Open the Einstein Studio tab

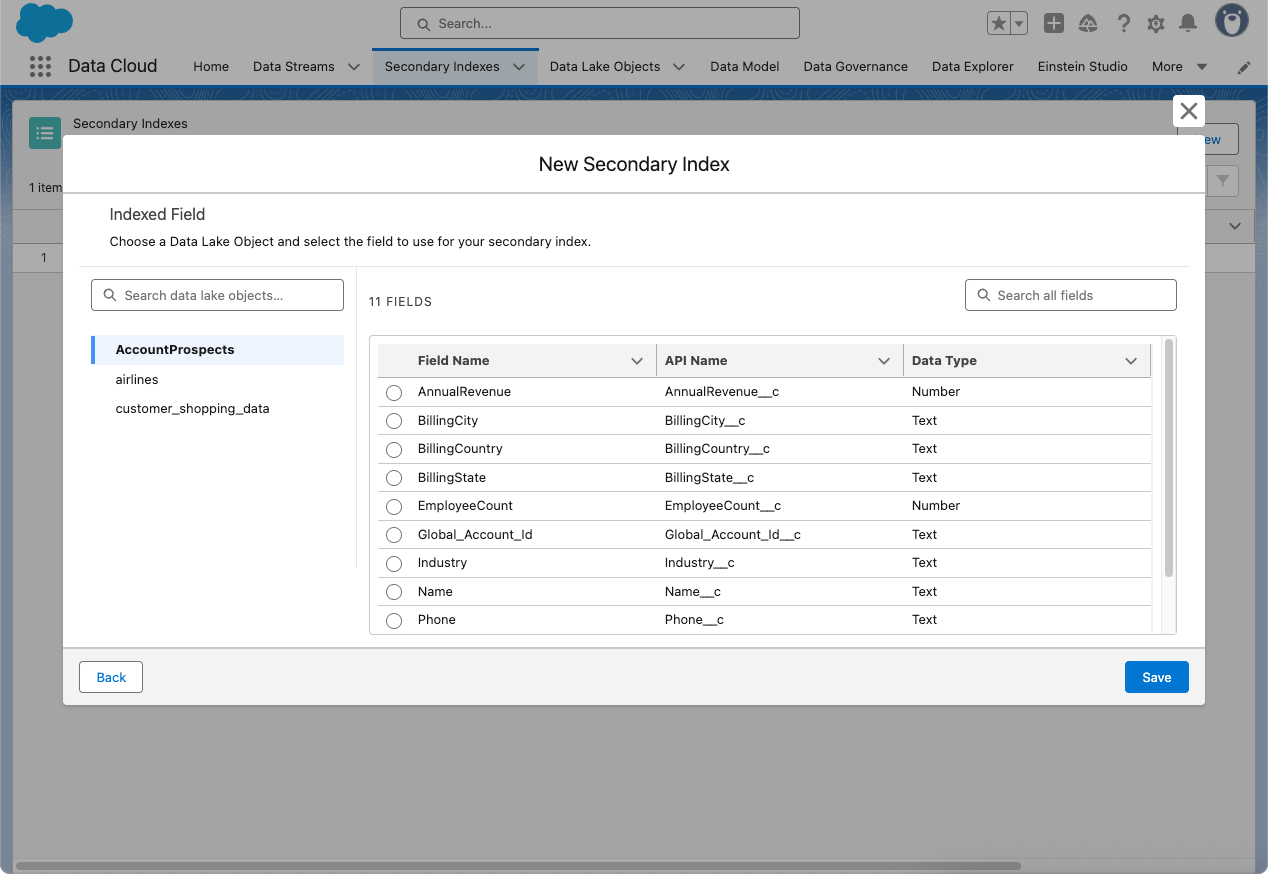1083,67
